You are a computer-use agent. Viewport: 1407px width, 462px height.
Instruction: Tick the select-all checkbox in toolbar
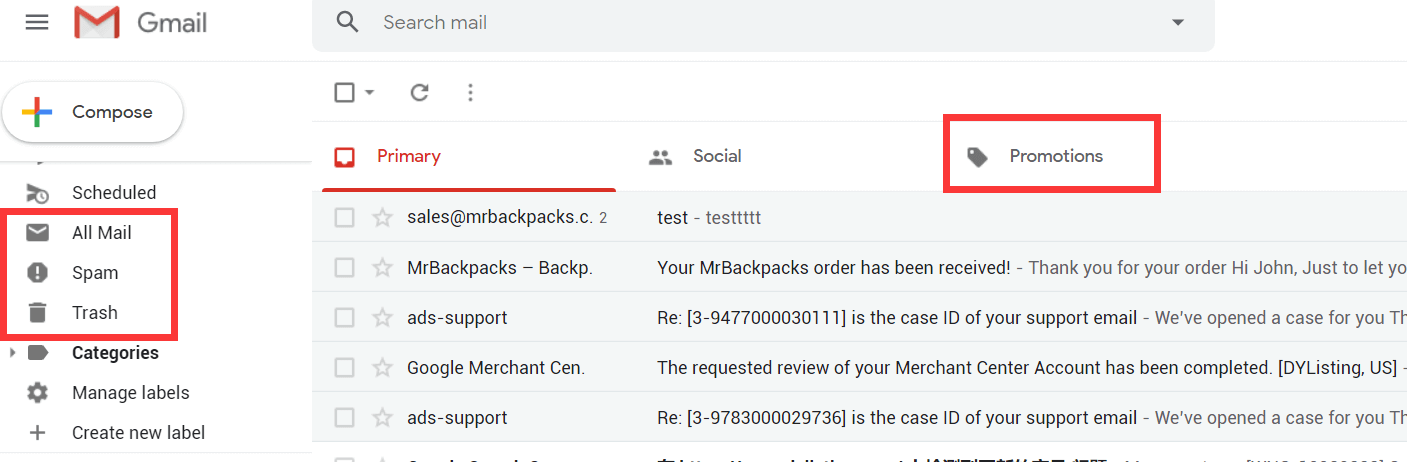click(344, 92)
